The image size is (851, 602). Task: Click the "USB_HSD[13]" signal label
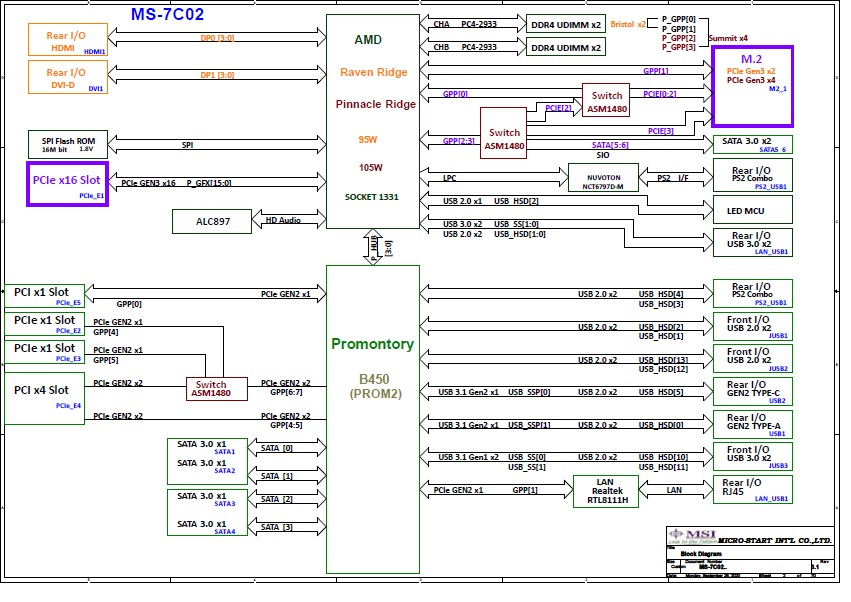663,360
